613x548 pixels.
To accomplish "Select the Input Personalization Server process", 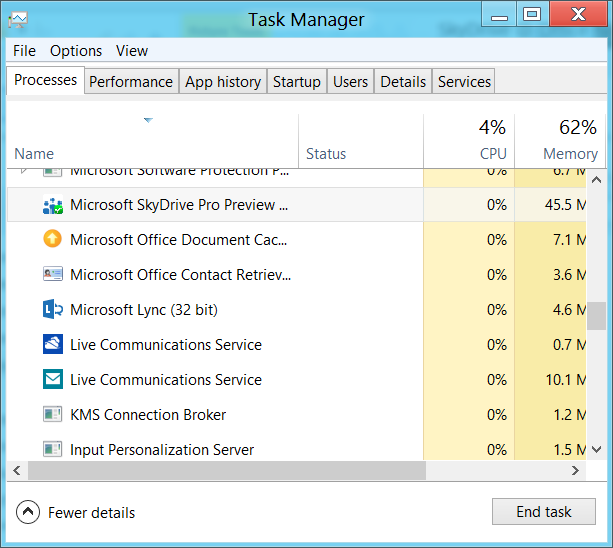I will pos(296,448).
